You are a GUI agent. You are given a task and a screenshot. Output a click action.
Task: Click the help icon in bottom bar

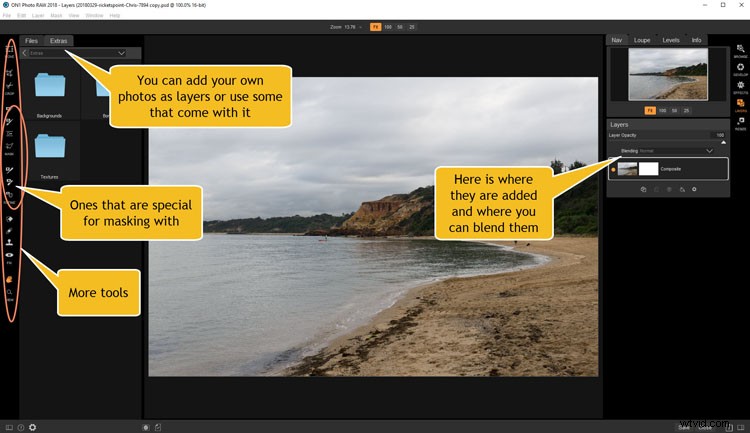tap(21, 427)
